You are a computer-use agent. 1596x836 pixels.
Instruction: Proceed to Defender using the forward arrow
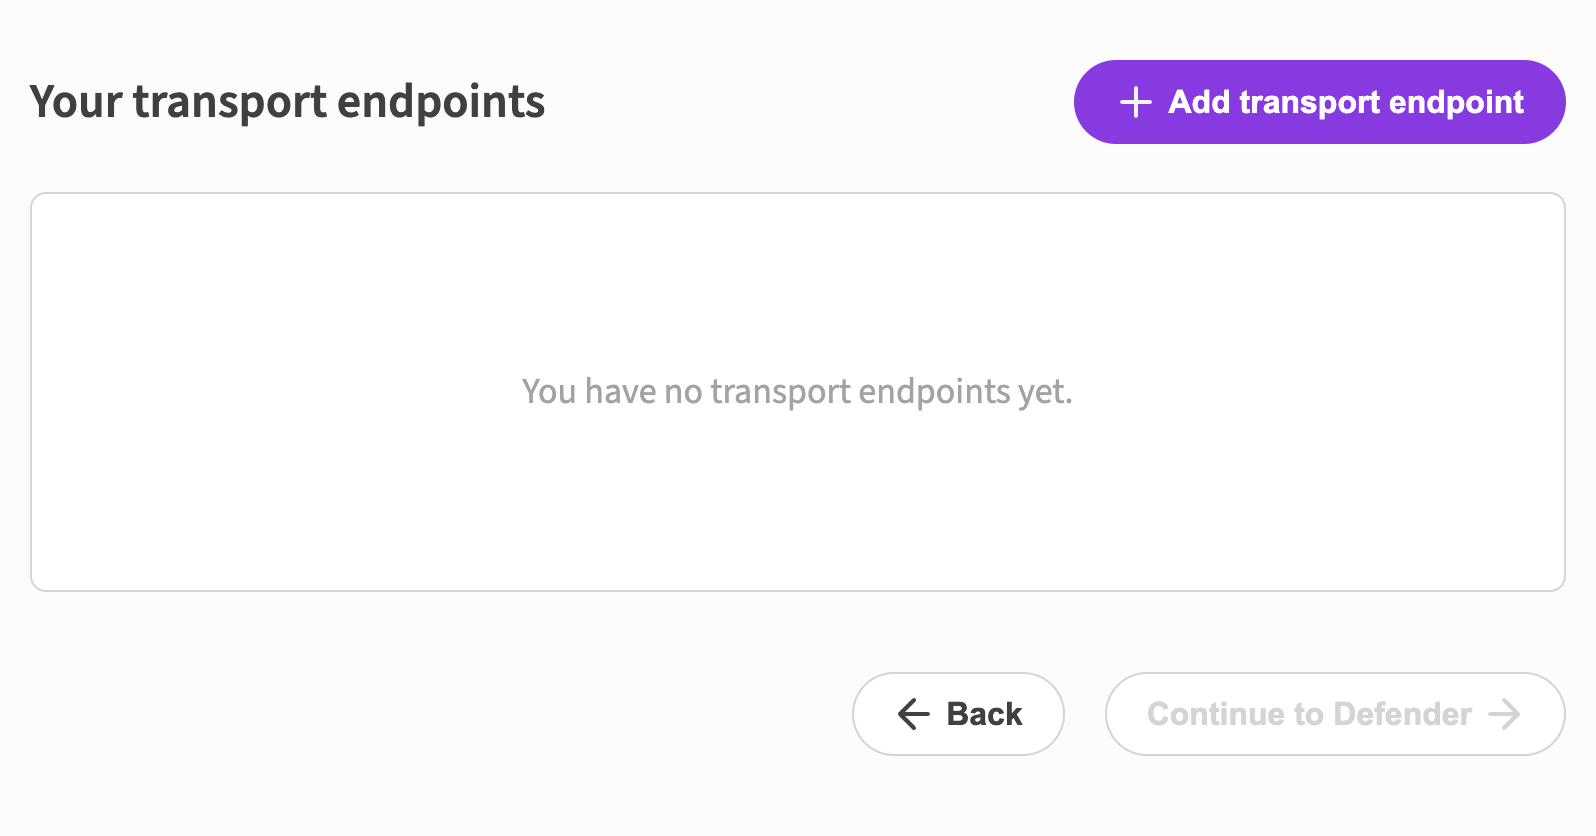[x=1504, y=714]
